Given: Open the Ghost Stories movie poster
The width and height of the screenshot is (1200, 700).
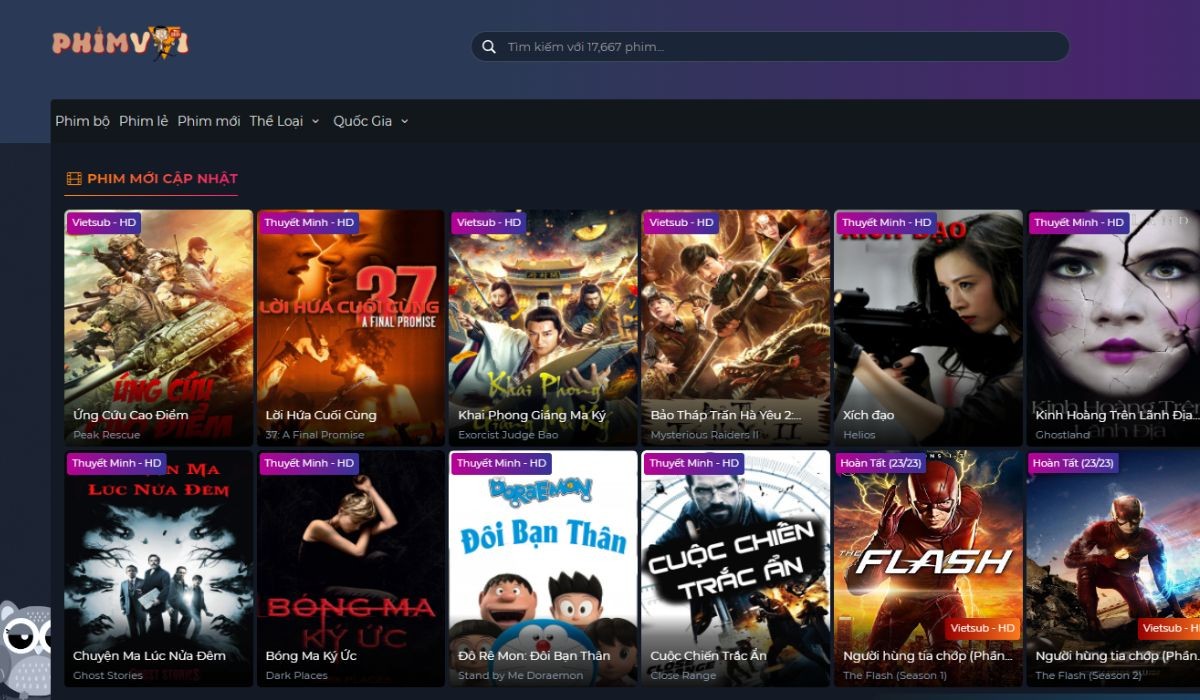Looking at the screenshot, I should pyautogui.click(x=158, y=560).
